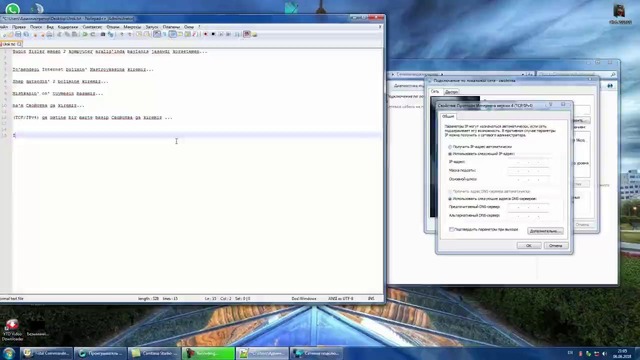Click the green Recording taskbar button
The width and height of the screenshot is (640, 360).
(x=208, y=353)
